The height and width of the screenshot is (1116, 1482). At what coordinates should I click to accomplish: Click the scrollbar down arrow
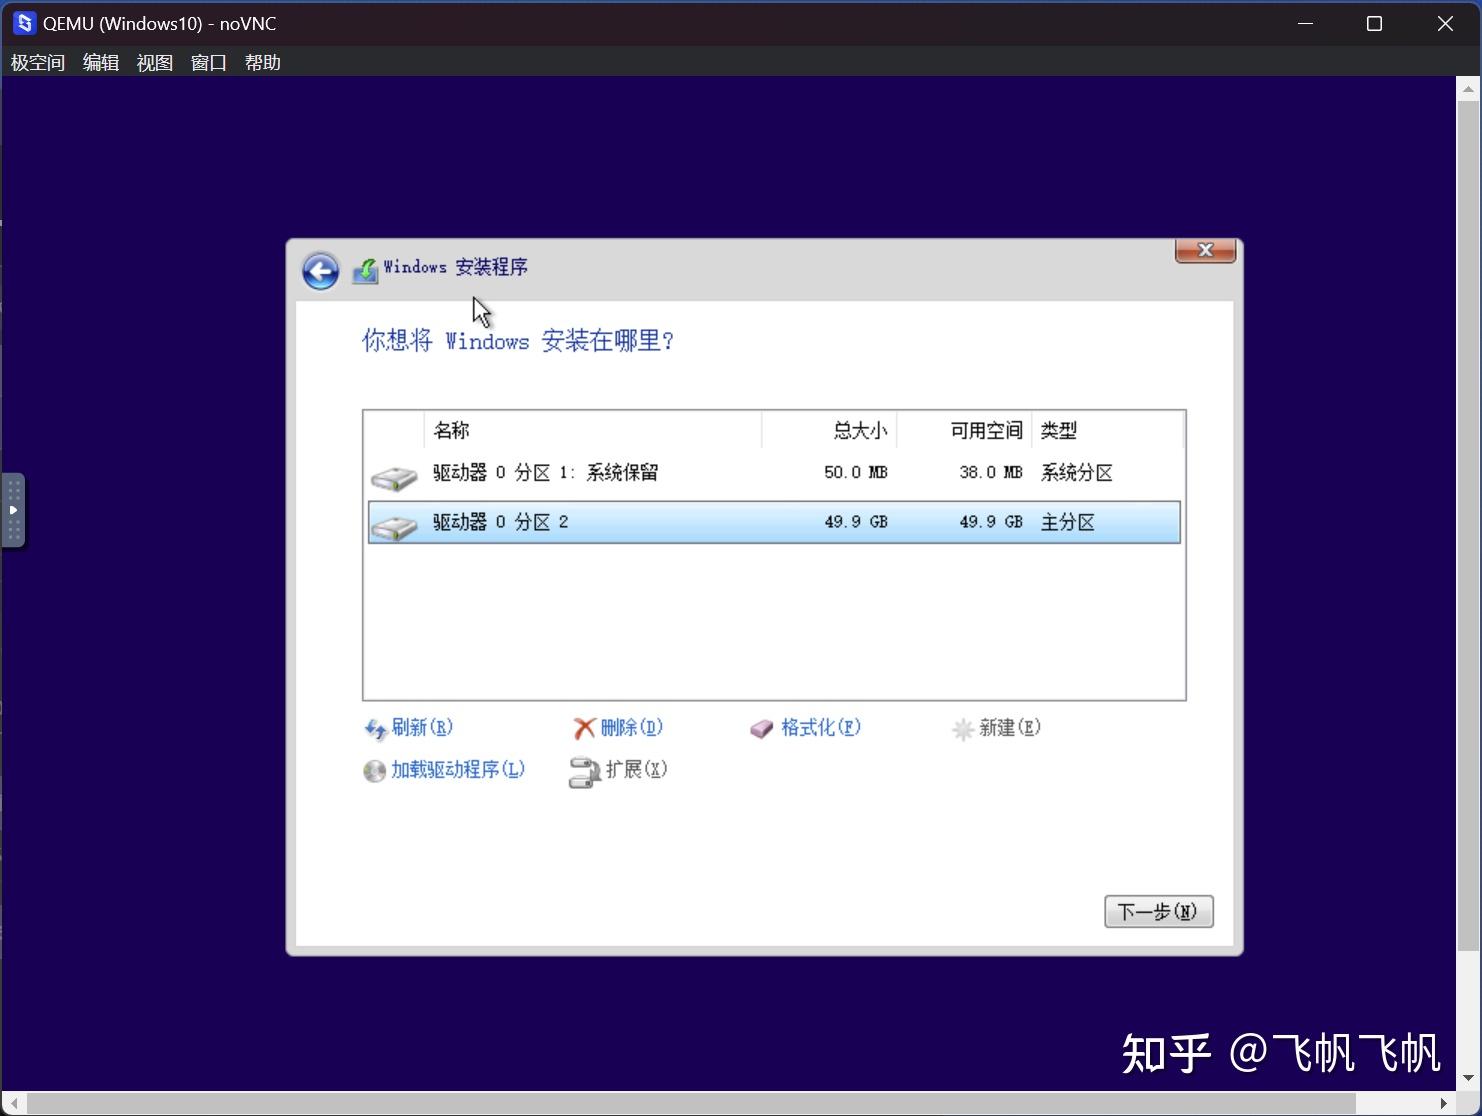(1468, 1080)
